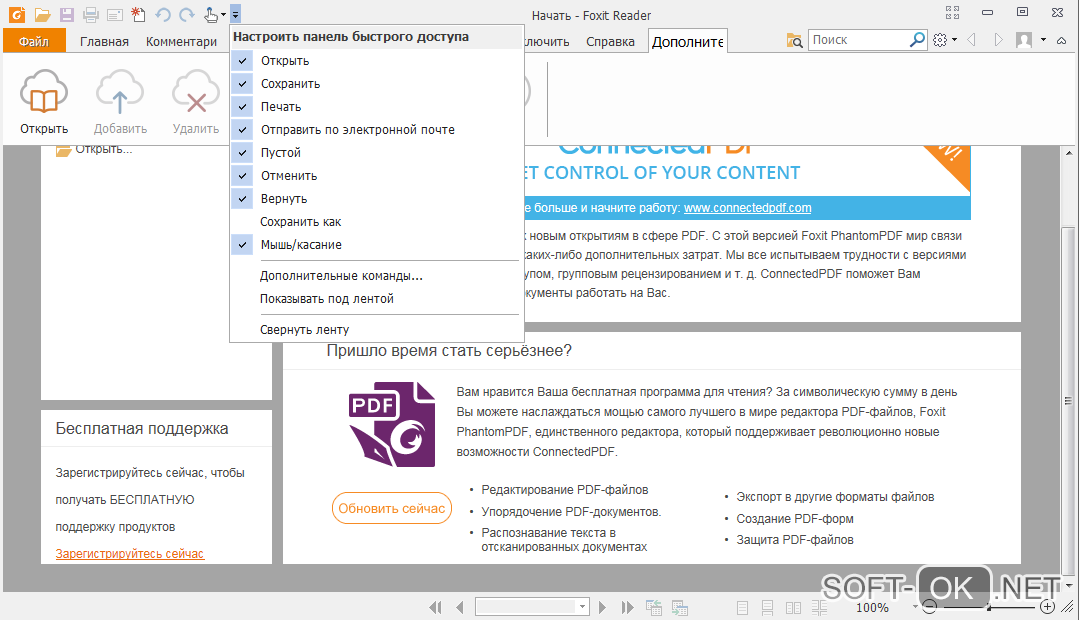This screenshot has height=620, width=1079.
Task: Open the touch mode dropdown arrow
Action: (224, 15)
